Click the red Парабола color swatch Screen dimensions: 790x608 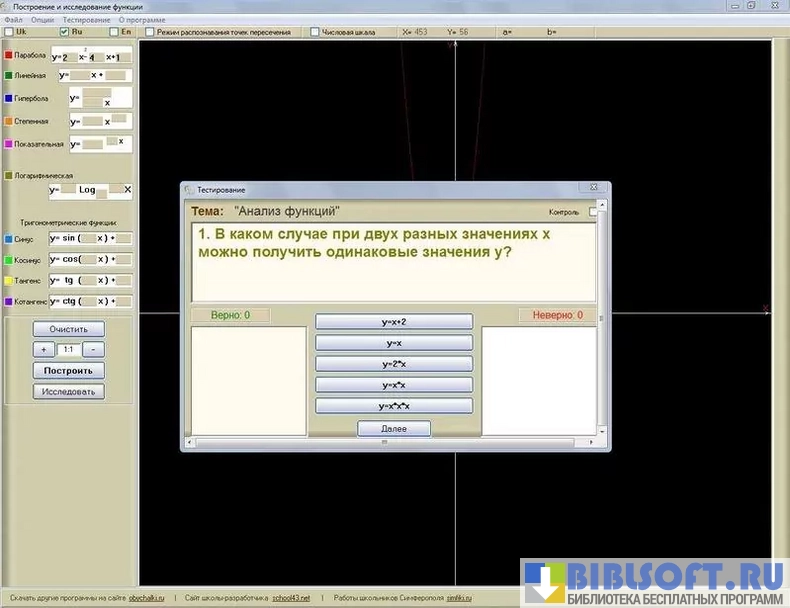(x=8, y=56)
